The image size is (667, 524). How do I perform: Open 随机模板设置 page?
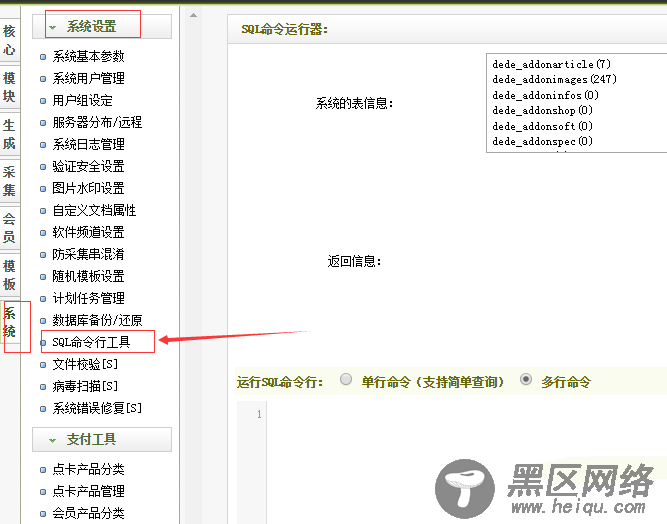tap(88, 276)
